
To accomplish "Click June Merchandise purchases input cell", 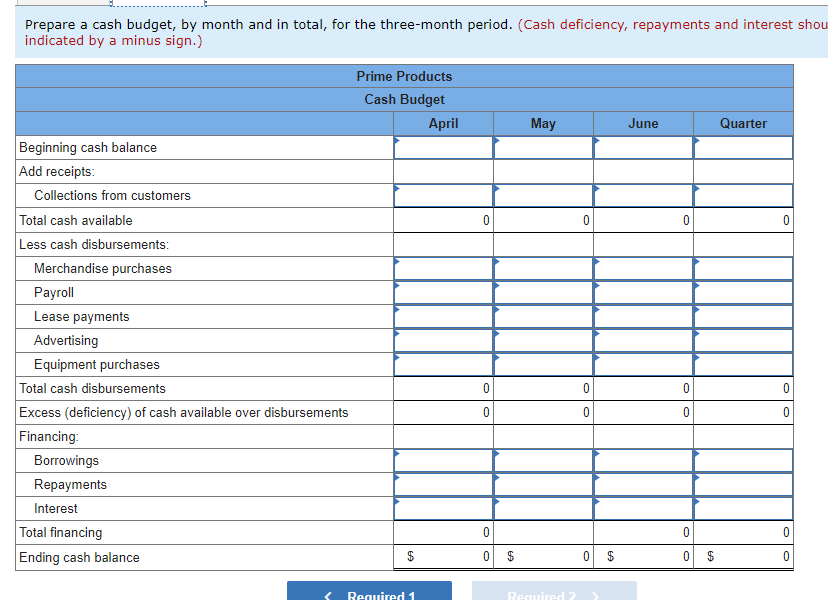I will [643, 268].
